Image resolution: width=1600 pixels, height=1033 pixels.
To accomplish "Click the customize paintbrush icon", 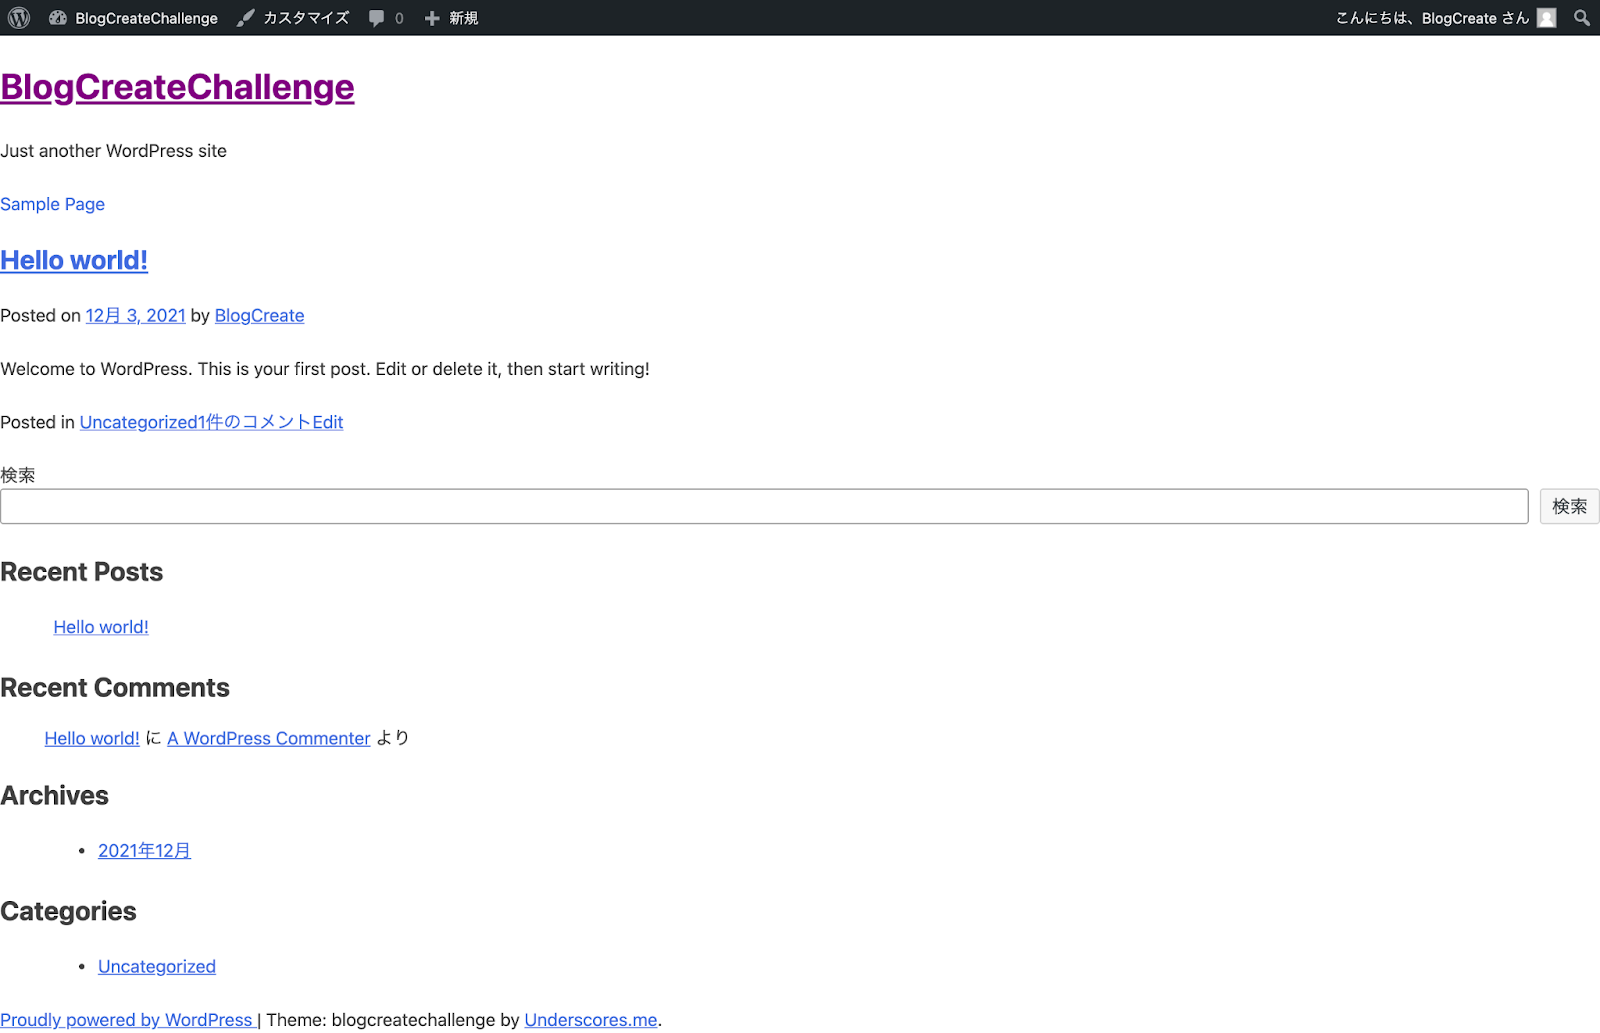I will point(246,18).
